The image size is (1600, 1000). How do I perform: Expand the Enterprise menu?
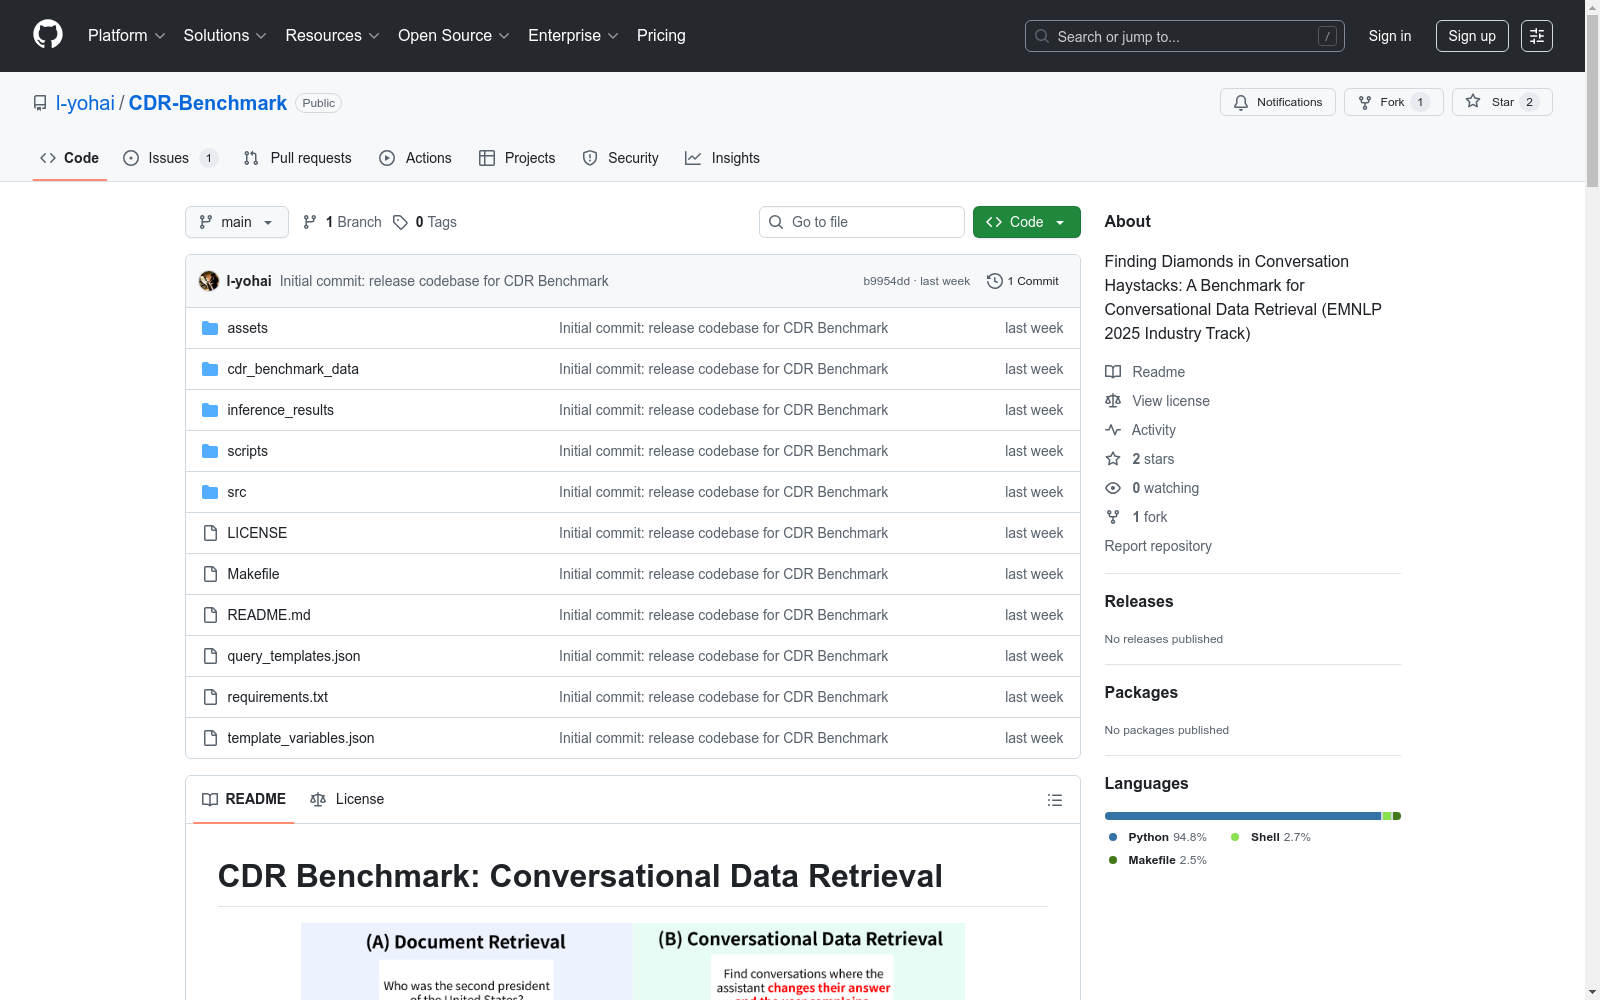(573, 36)
